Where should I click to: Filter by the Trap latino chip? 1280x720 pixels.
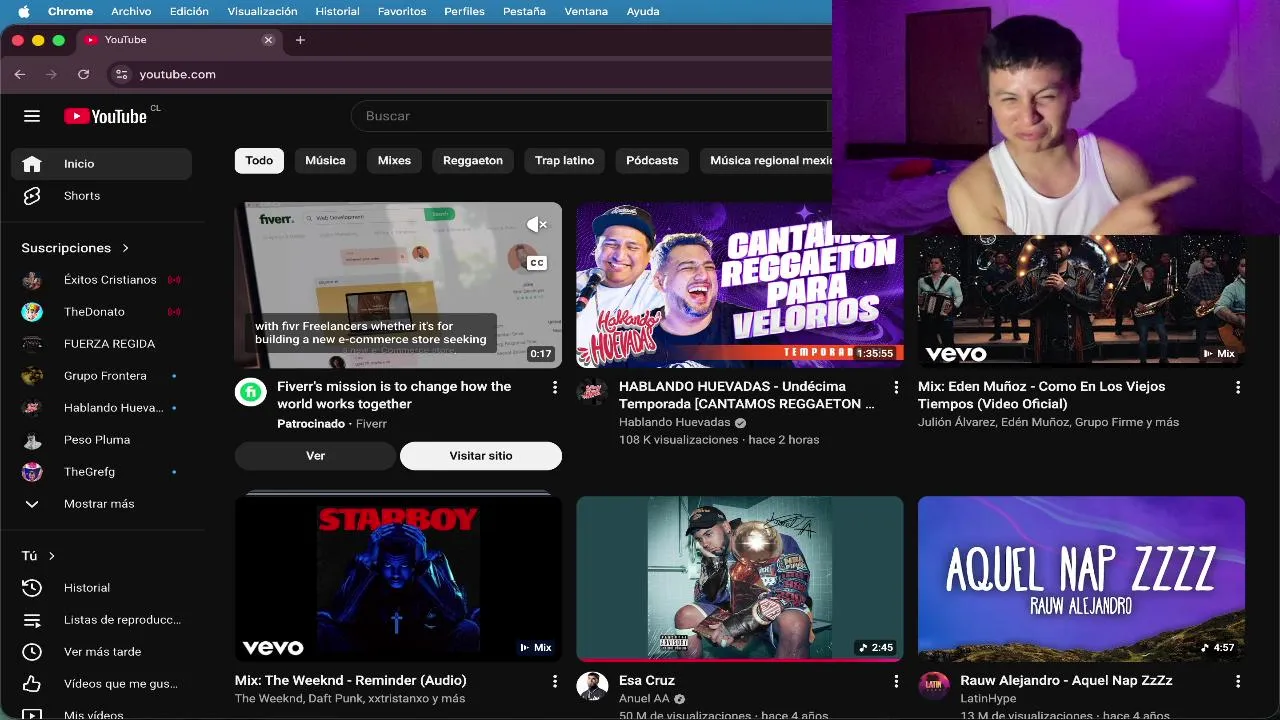click(564, 160)
